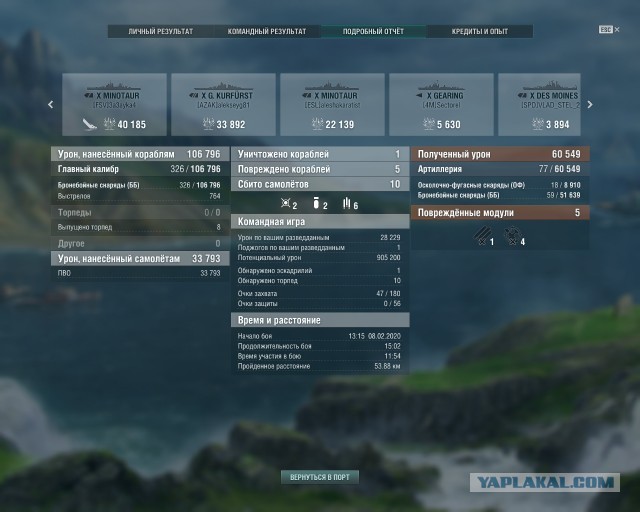Click the Вернуться в порт button
640x512 pixels.
320,477
